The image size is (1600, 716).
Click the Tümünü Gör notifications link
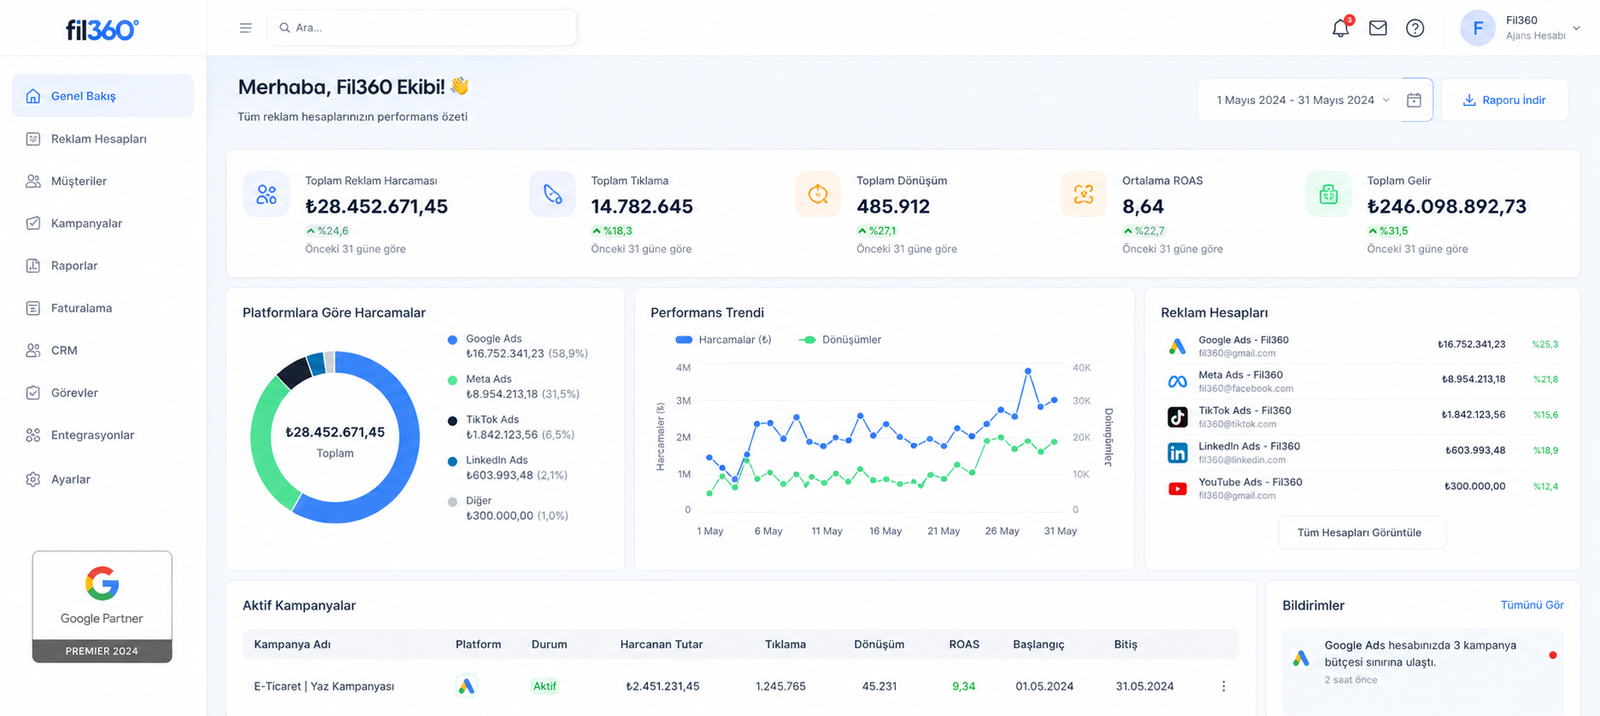point(1532,605)
